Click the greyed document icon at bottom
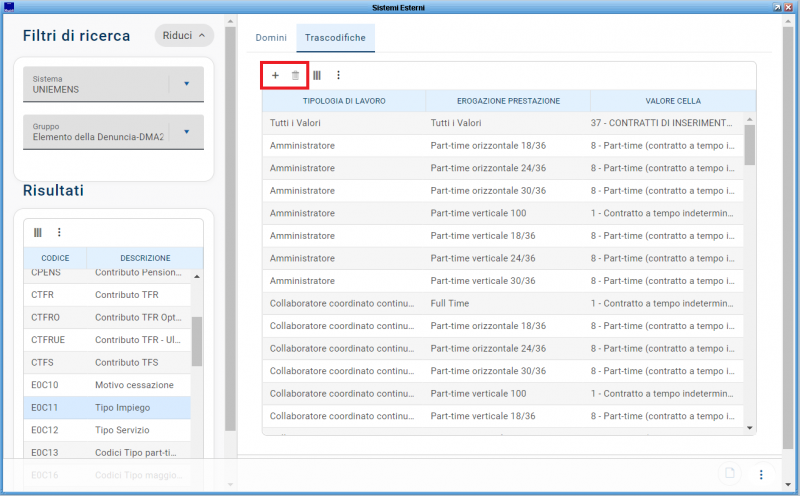800x496 pixels. pyautogui.click(x=730, y=473)
